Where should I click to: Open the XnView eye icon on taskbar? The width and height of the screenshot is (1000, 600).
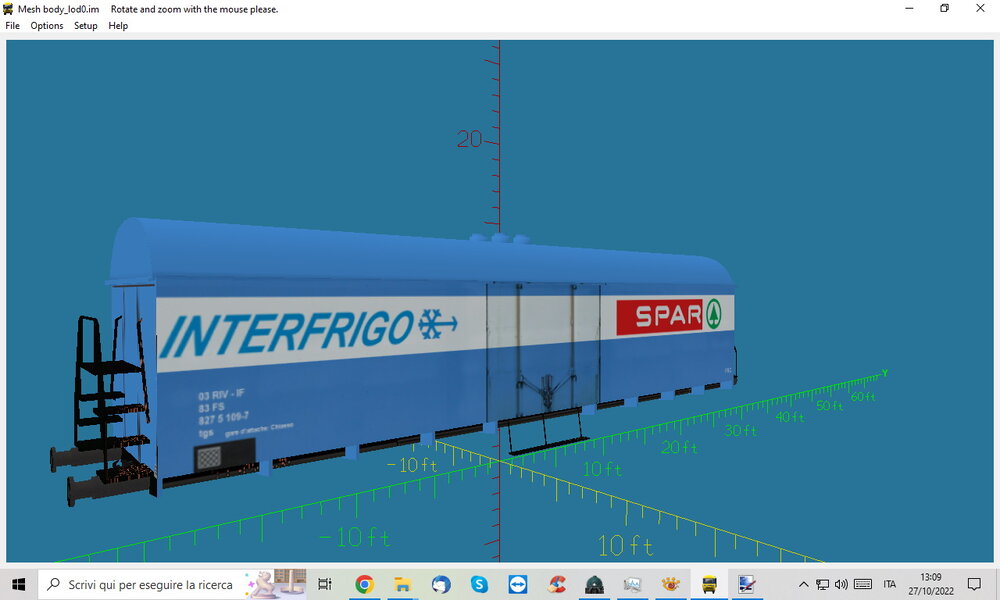(x=671, y=584)
